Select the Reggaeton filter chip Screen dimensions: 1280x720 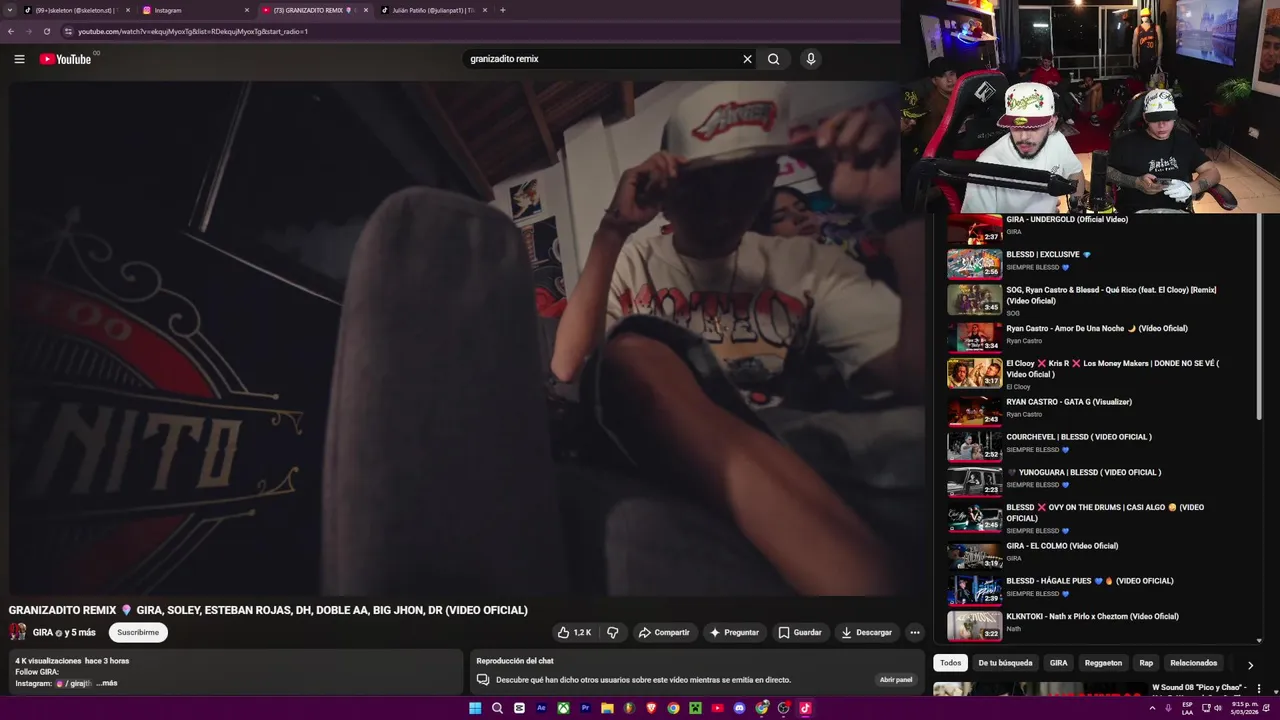tap(1103, 663)
